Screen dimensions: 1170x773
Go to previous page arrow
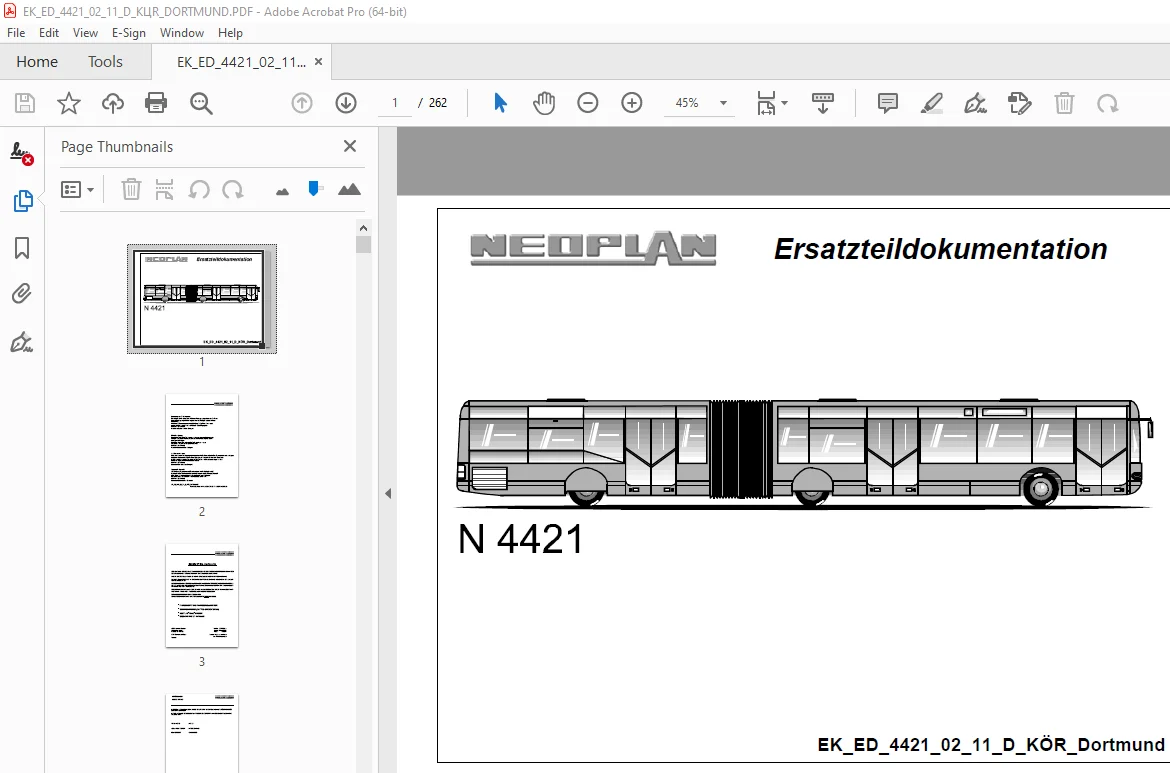click(x=301, y=103)
